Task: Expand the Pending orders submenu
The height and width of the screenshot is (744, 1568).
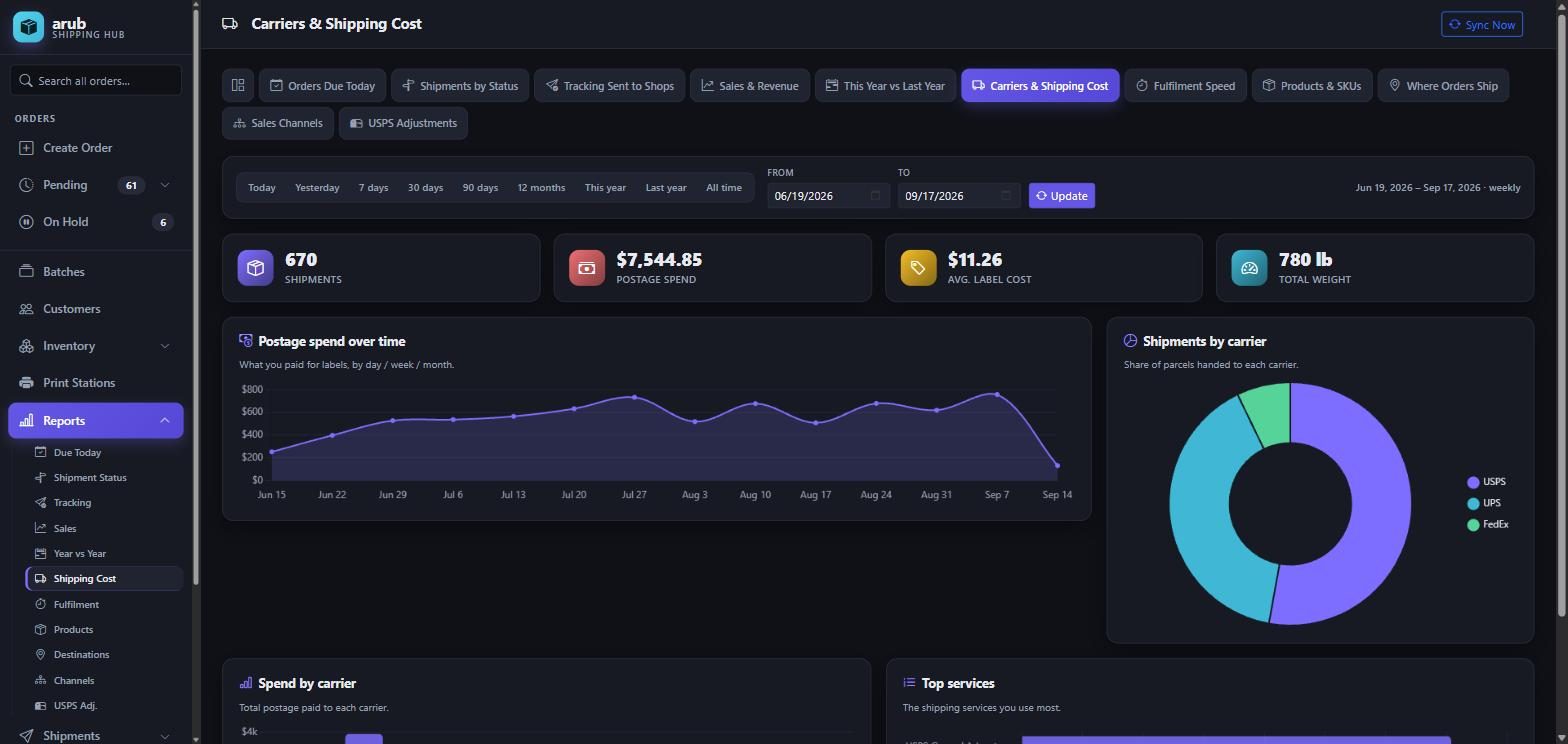Action: tap(165, 185)
